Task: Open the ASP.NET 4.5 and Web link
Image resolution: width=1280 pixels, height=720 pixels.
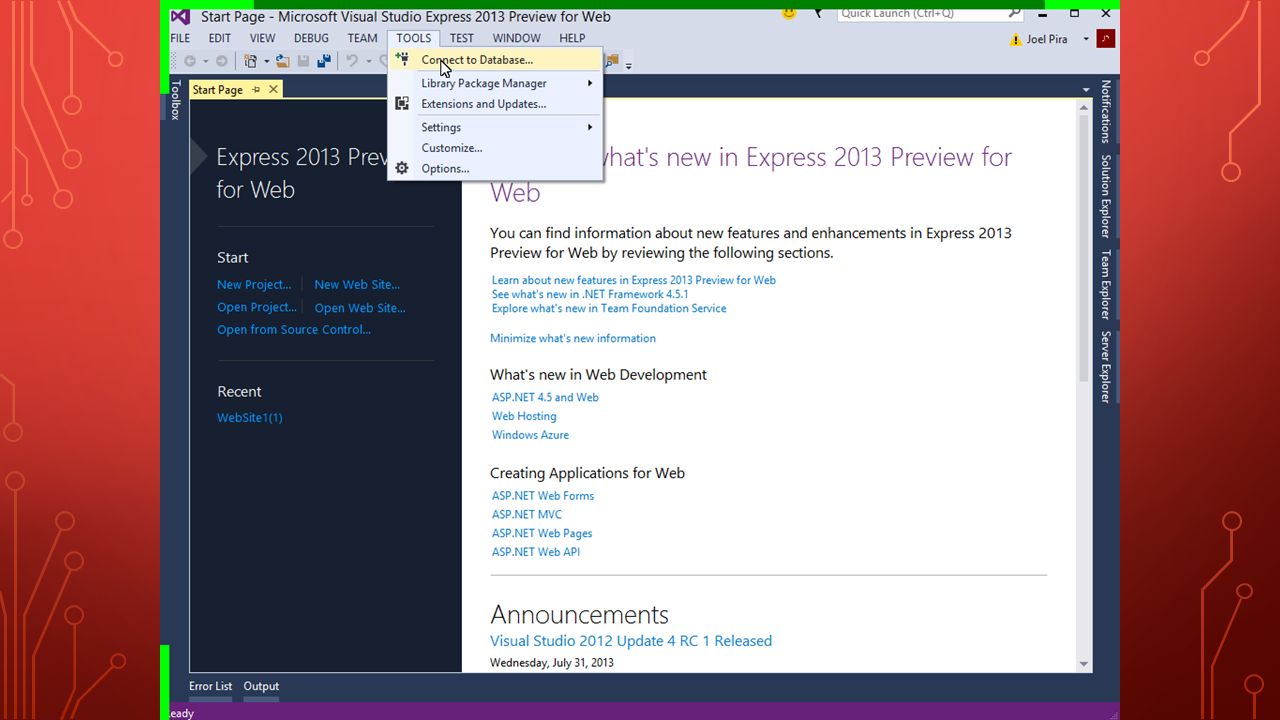Action: coord(545,397)
